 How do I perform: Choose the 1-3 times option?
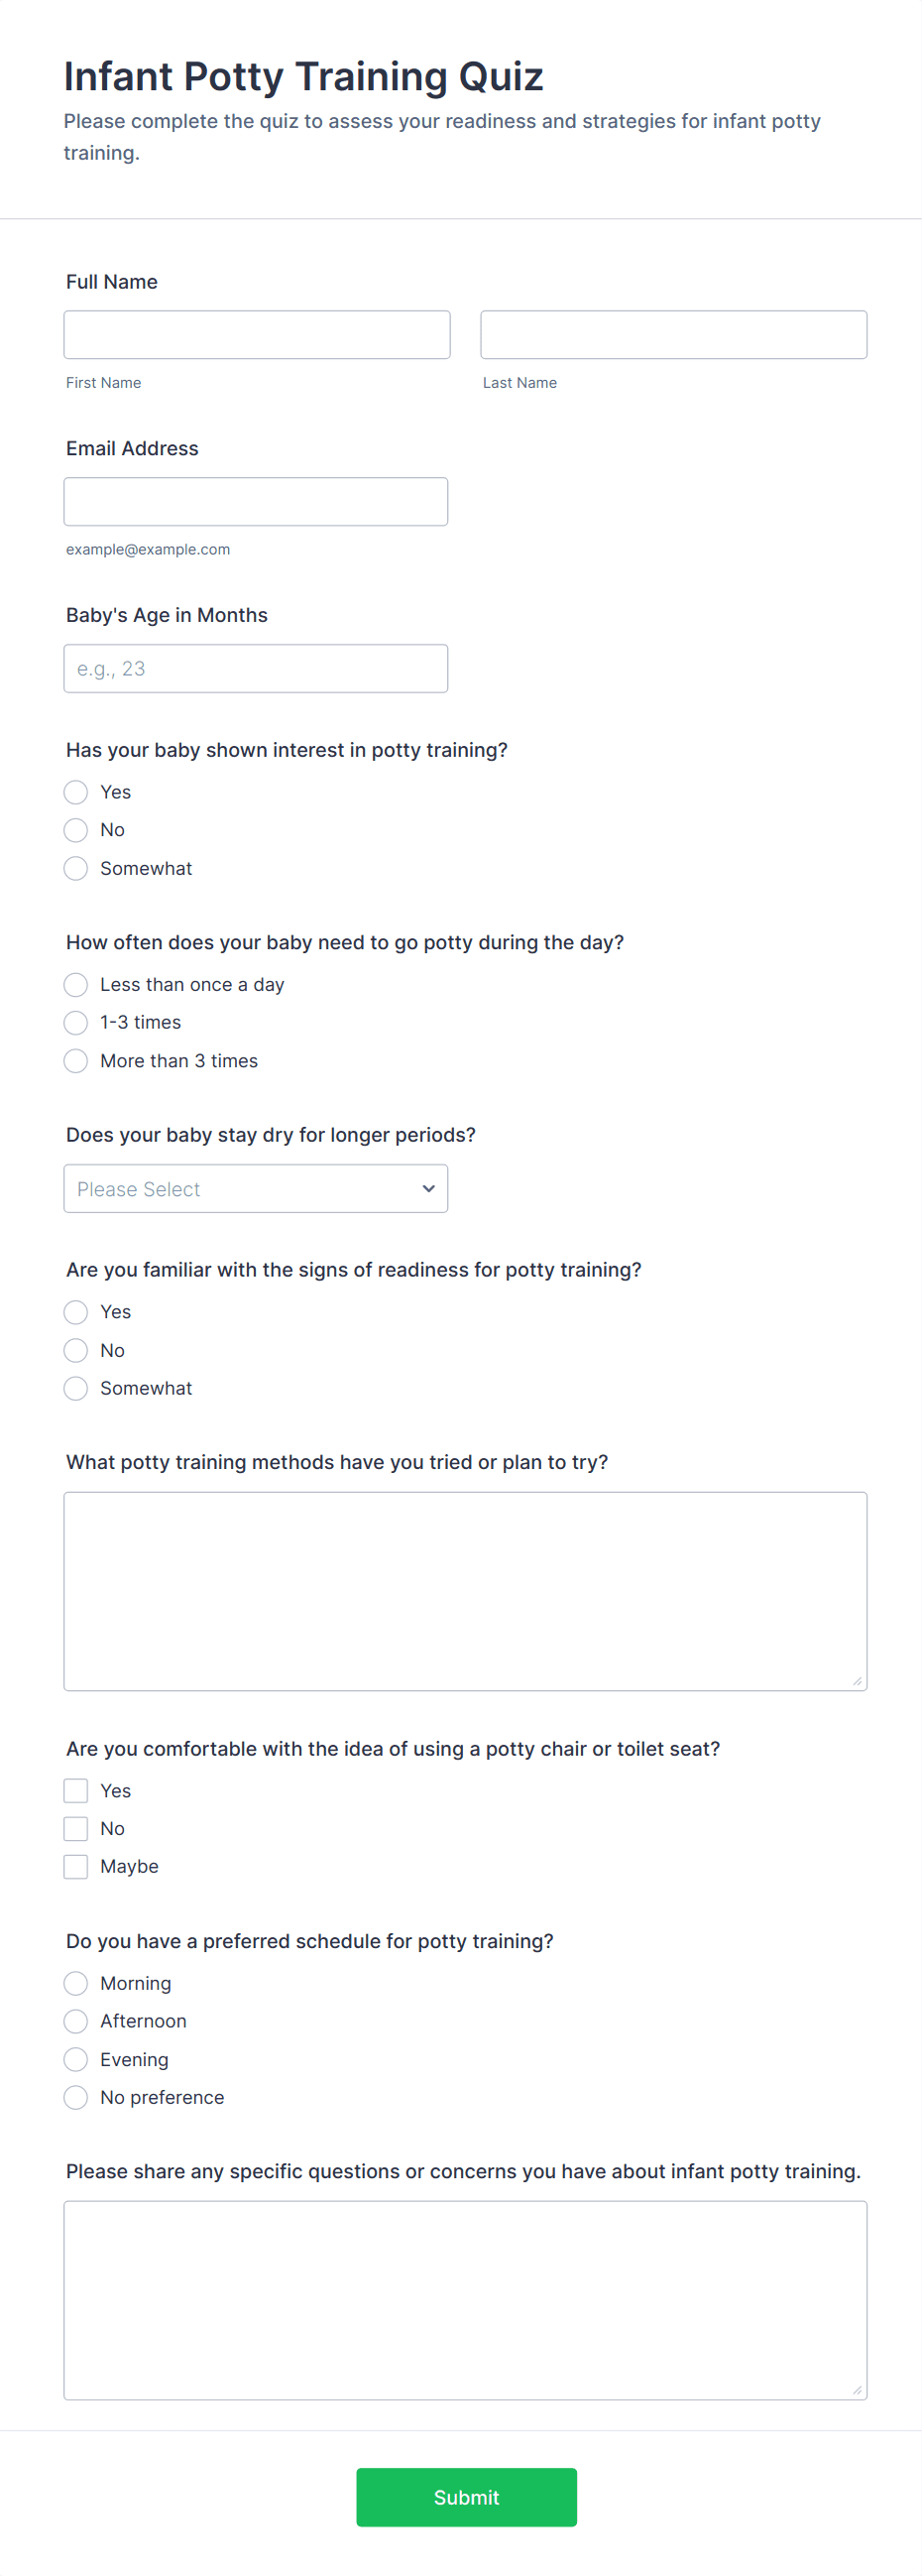(76, 1023)
